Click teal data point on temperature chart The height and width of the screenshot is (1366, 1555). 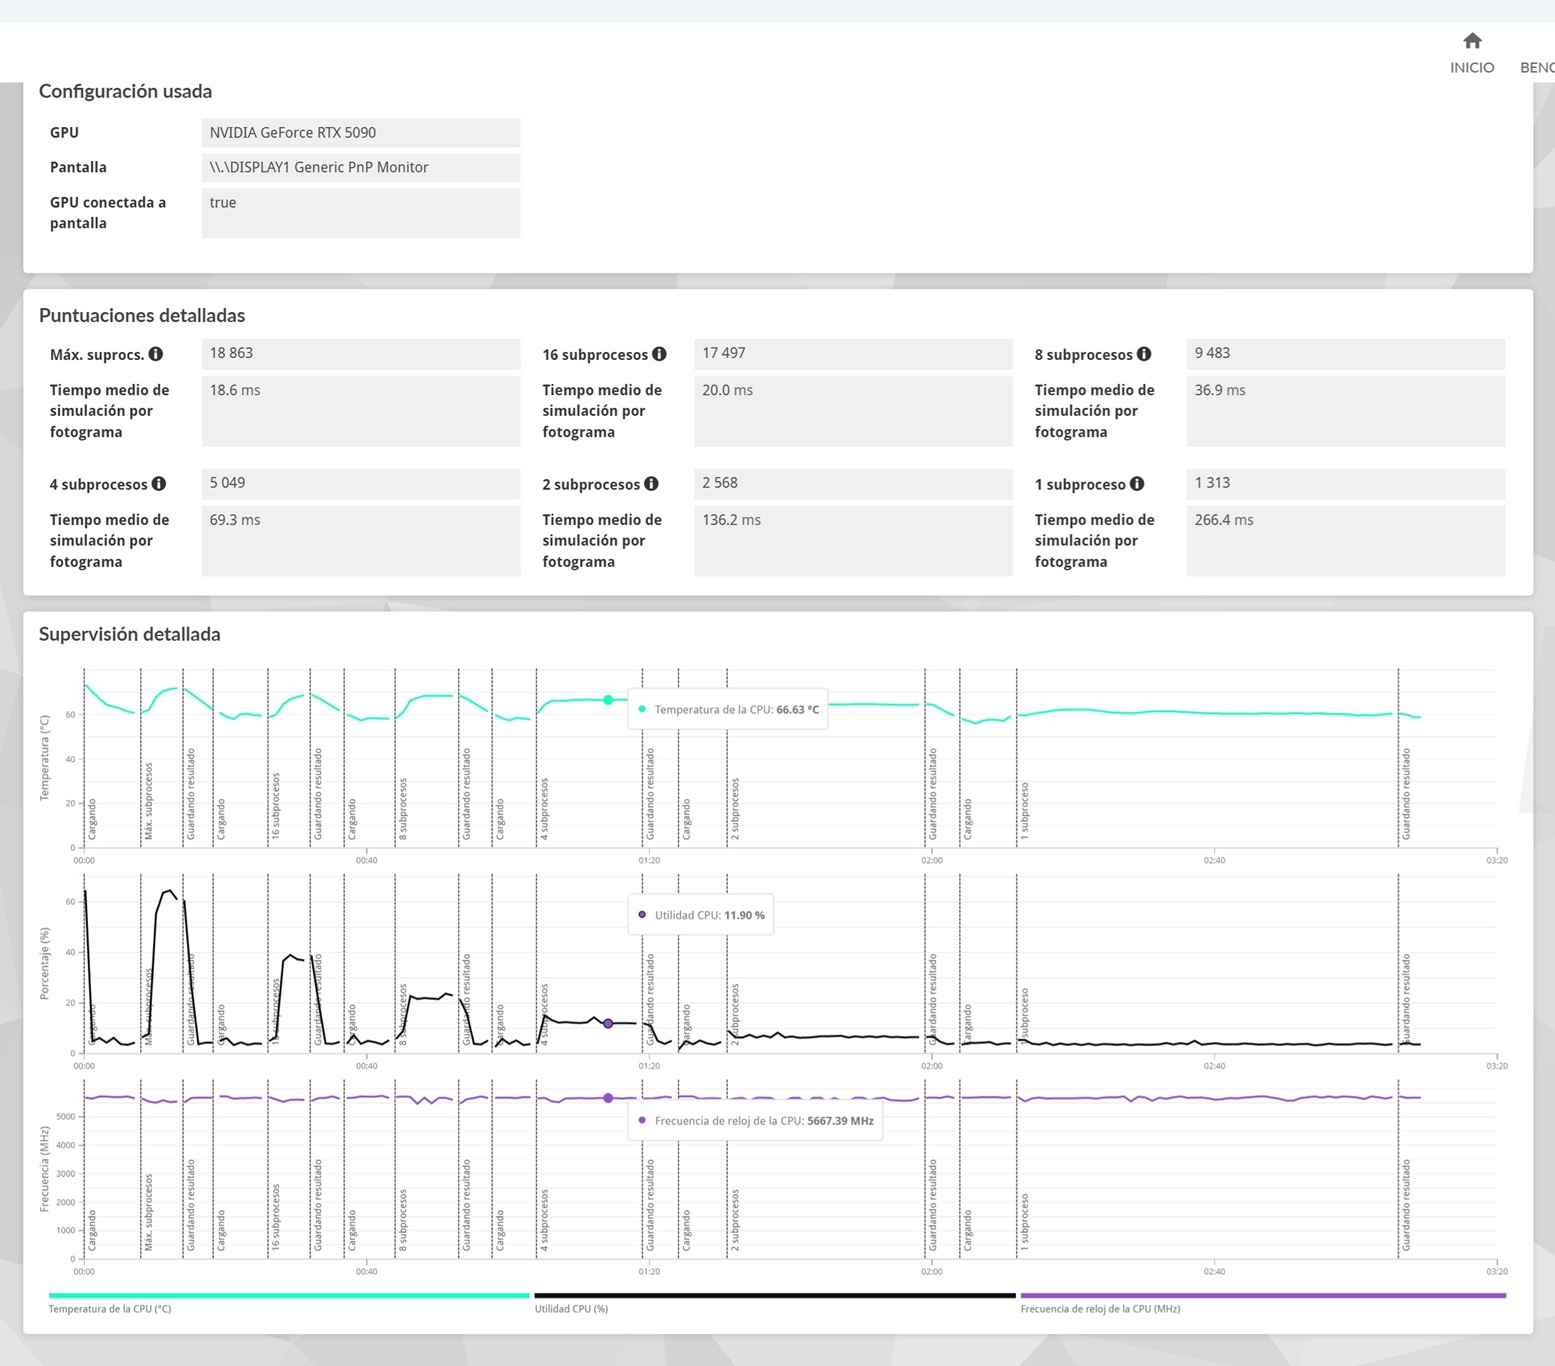coord(608,700)
